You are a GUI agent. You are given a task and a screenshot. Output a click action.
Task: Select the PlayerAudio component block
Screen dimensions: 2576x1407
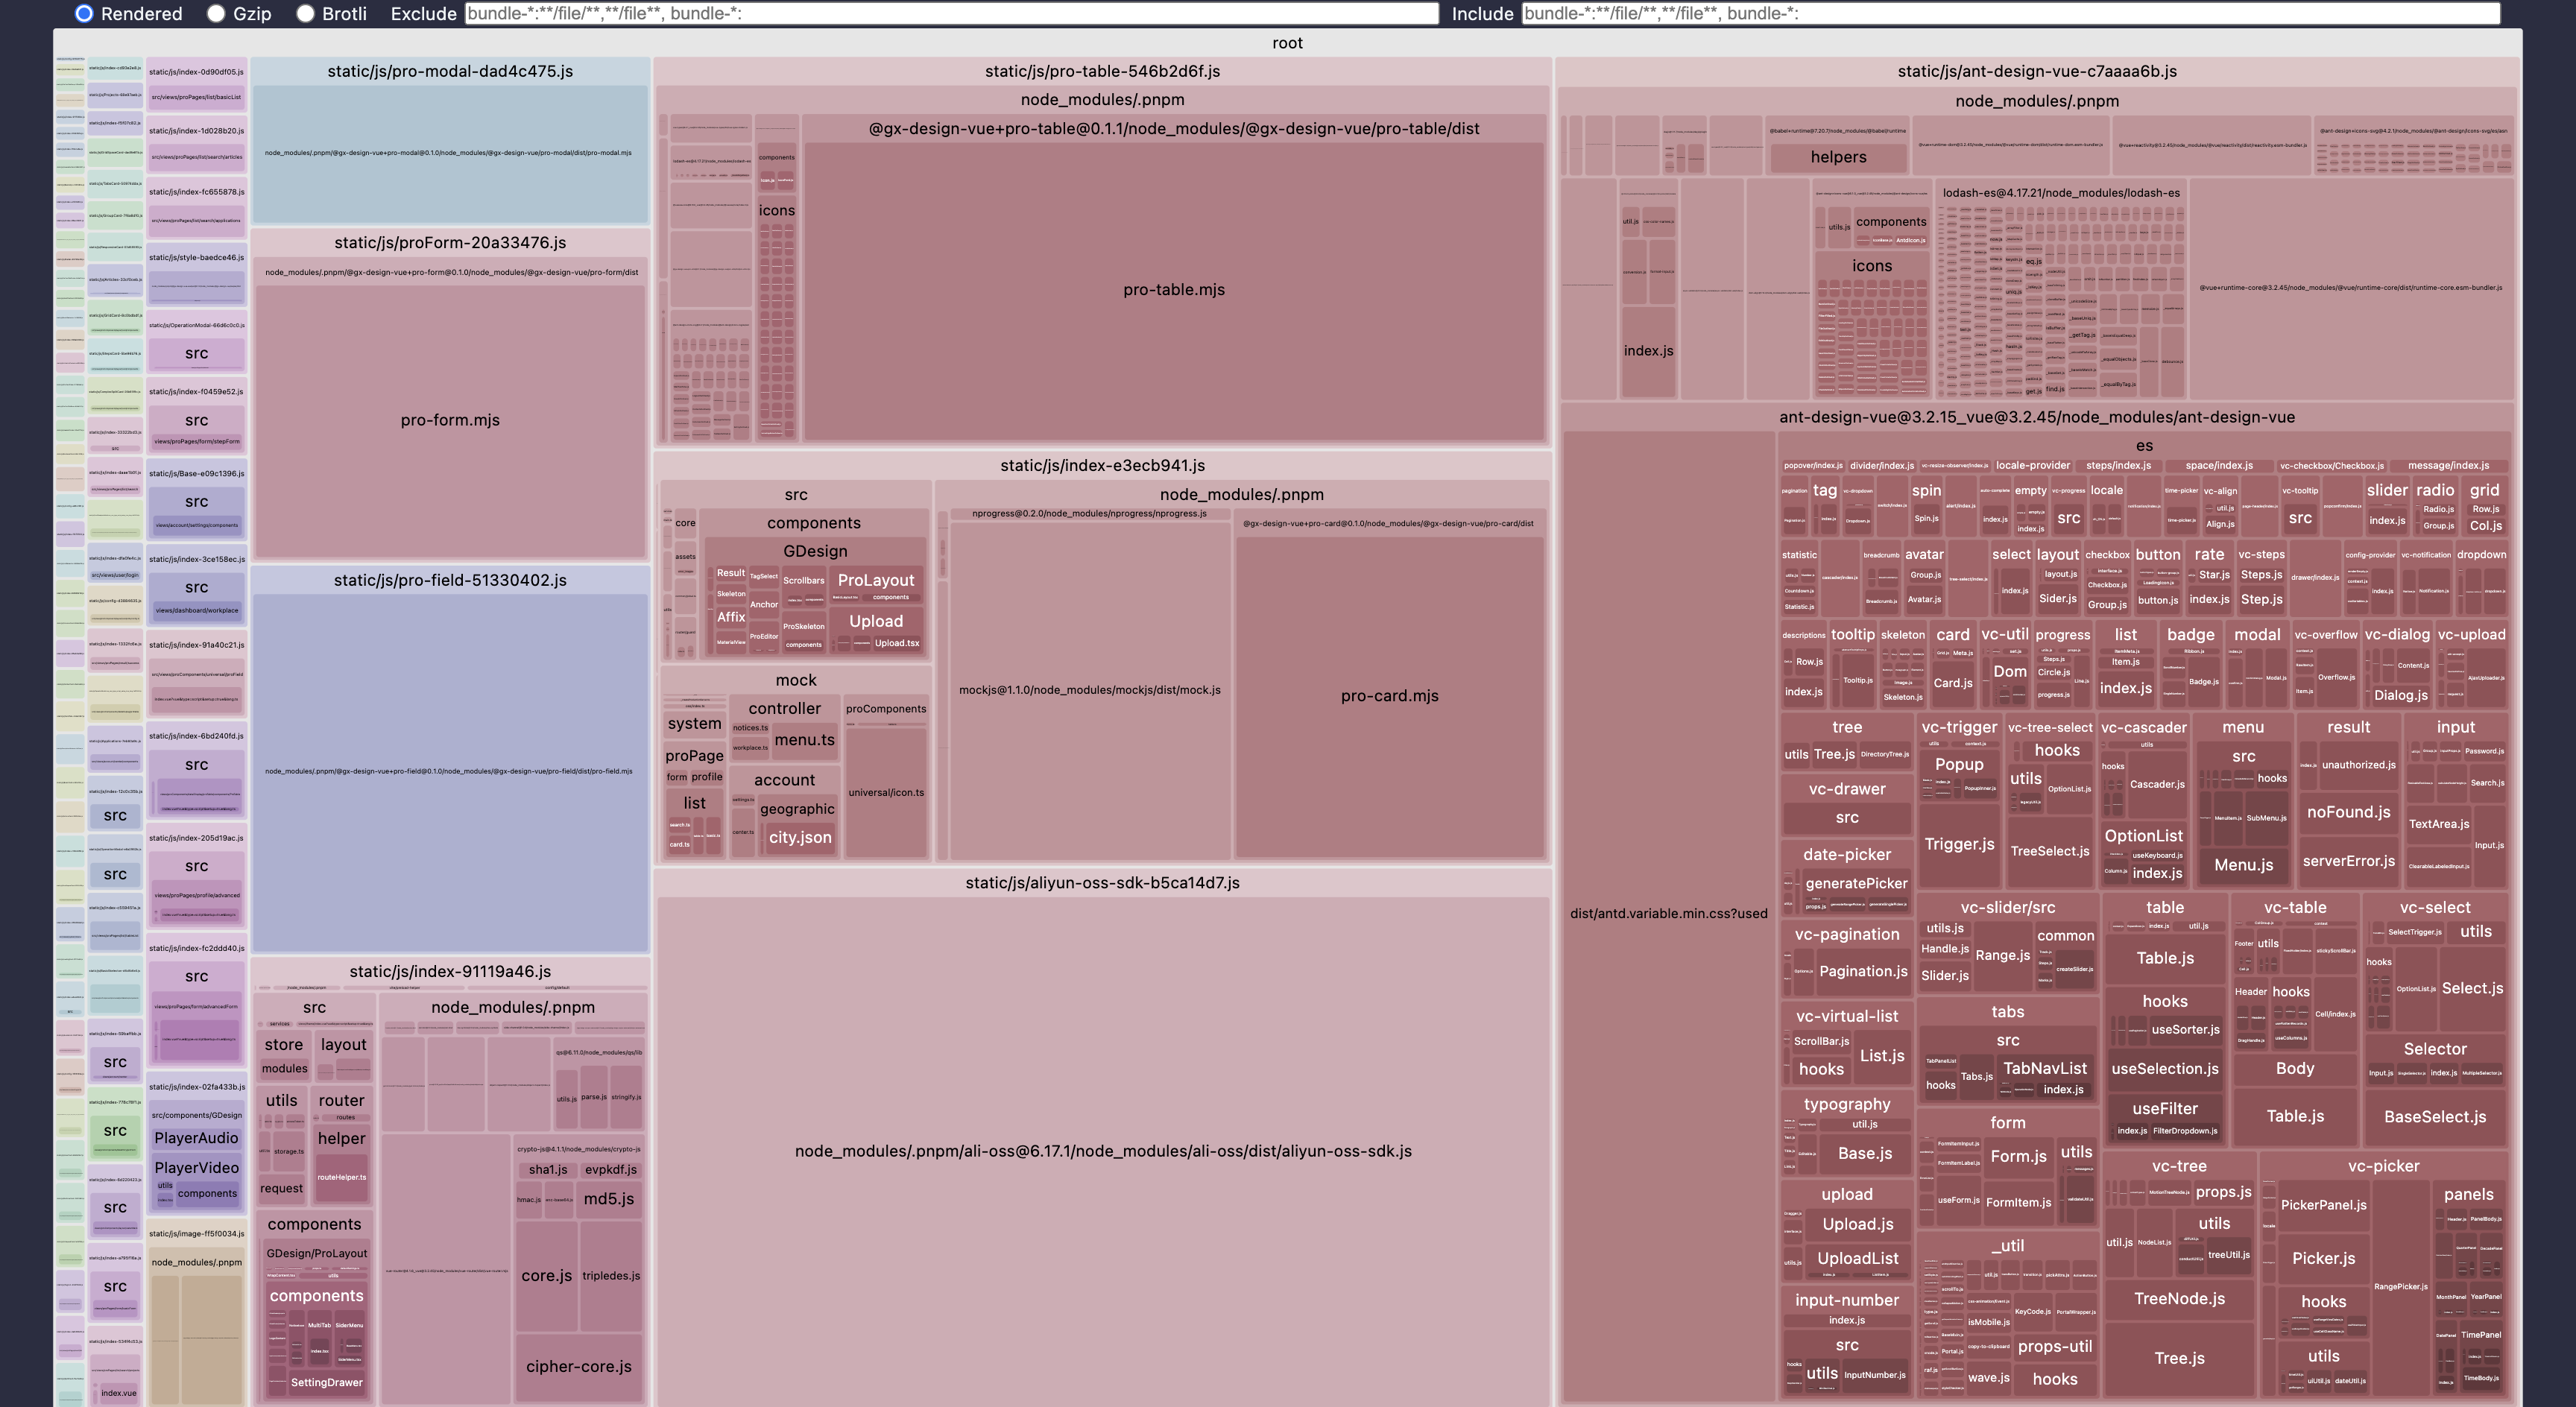[196, 1138]
